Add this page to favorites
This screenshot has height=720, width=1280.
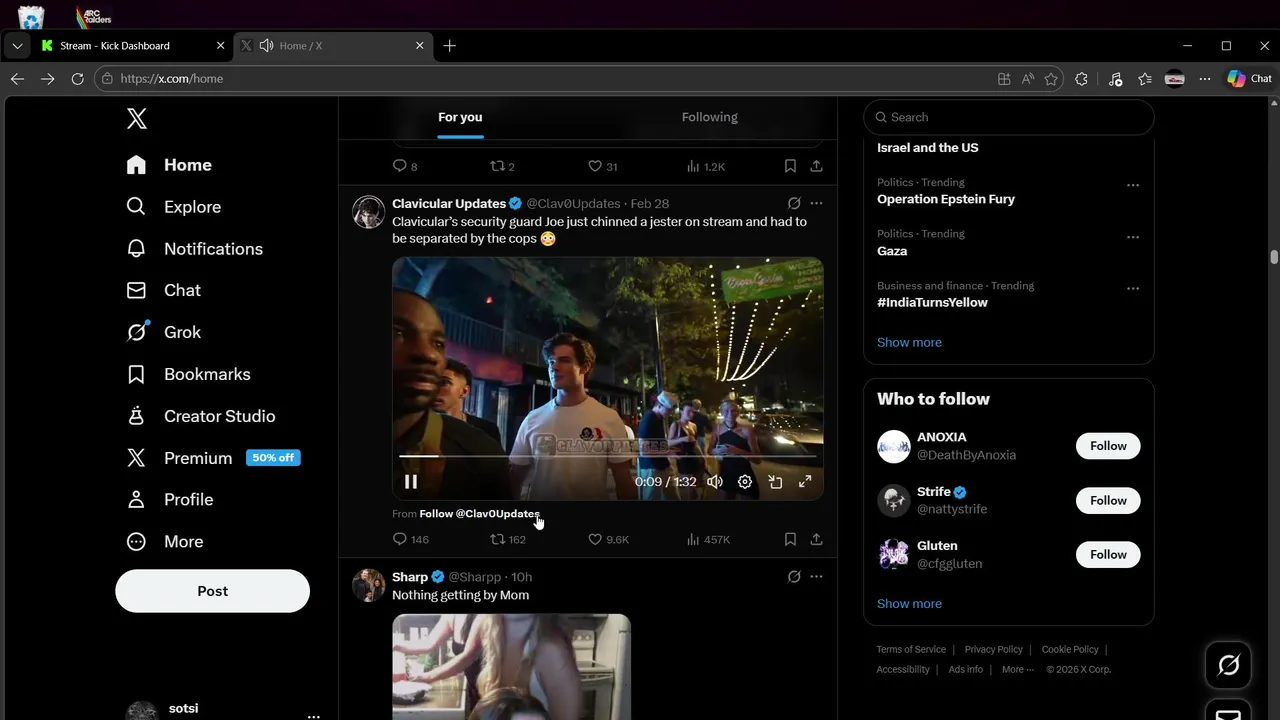point(1051,79)
